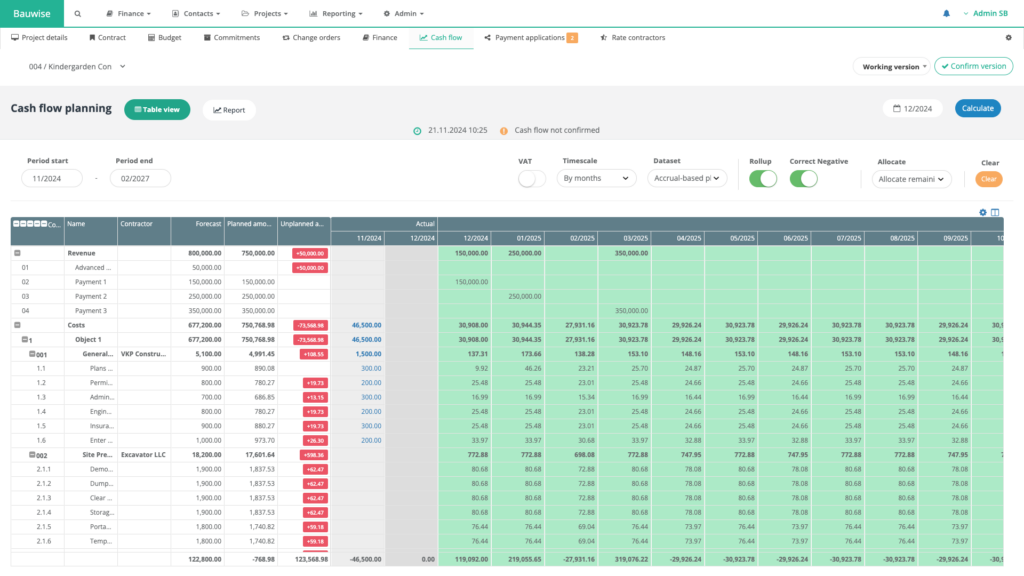1024x576 pixels.
Task: Collapse the Revenue row group
Action: point(18,253)
